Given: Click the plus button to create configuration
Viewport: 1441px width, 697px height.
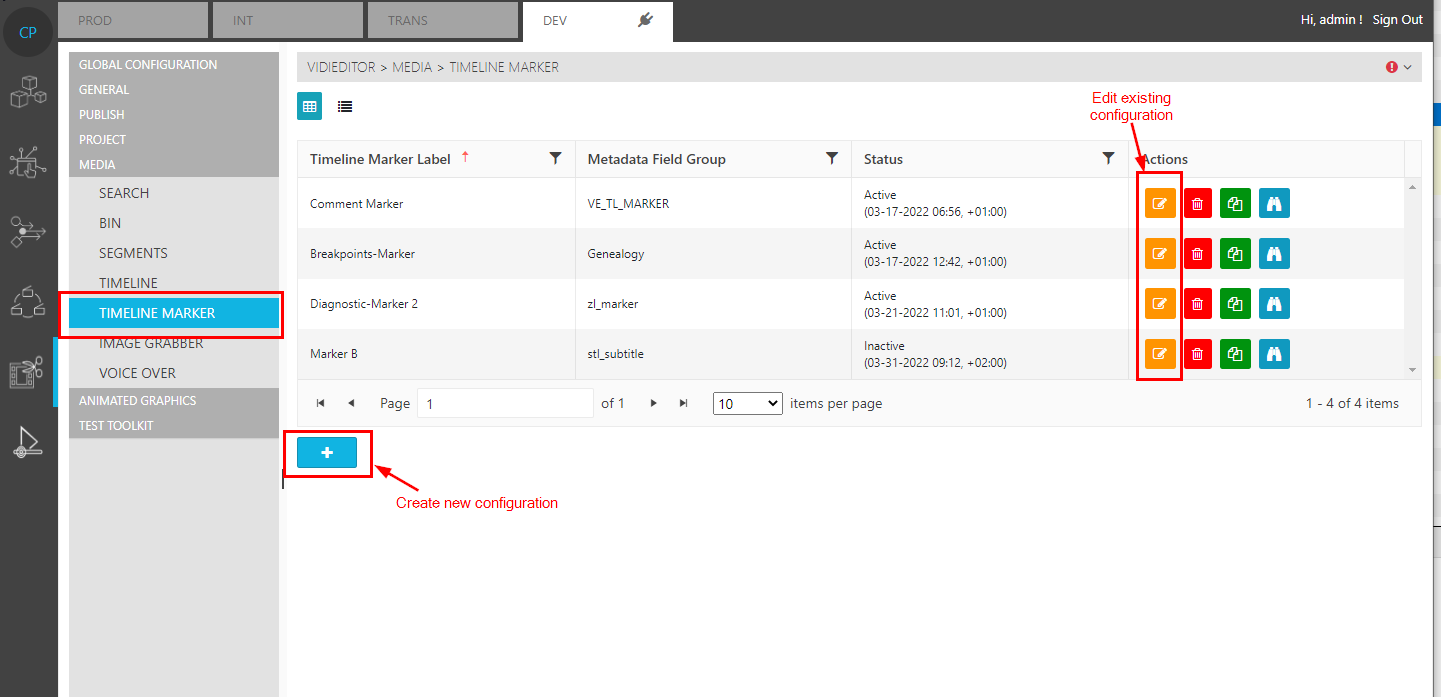Looking at the screenshot, I should [x=327, y=453].
